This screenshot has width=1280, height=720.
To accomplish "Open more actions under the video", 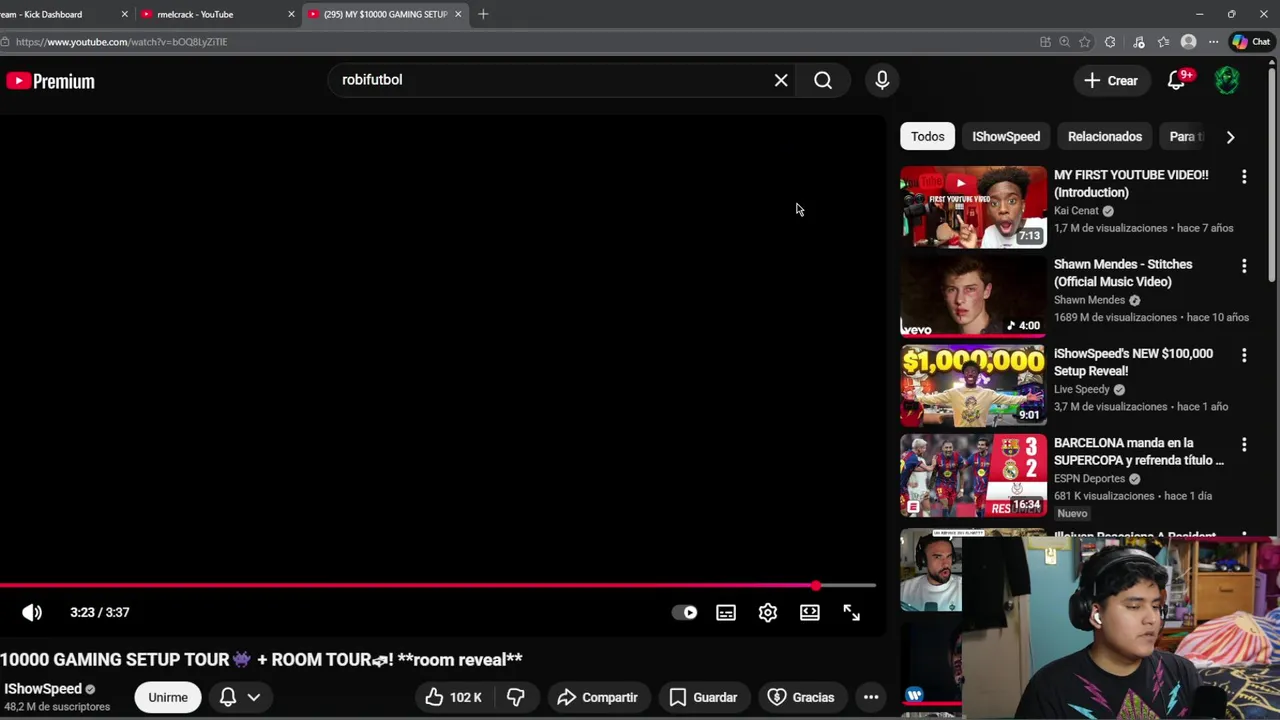I will (x=871, y=697).
